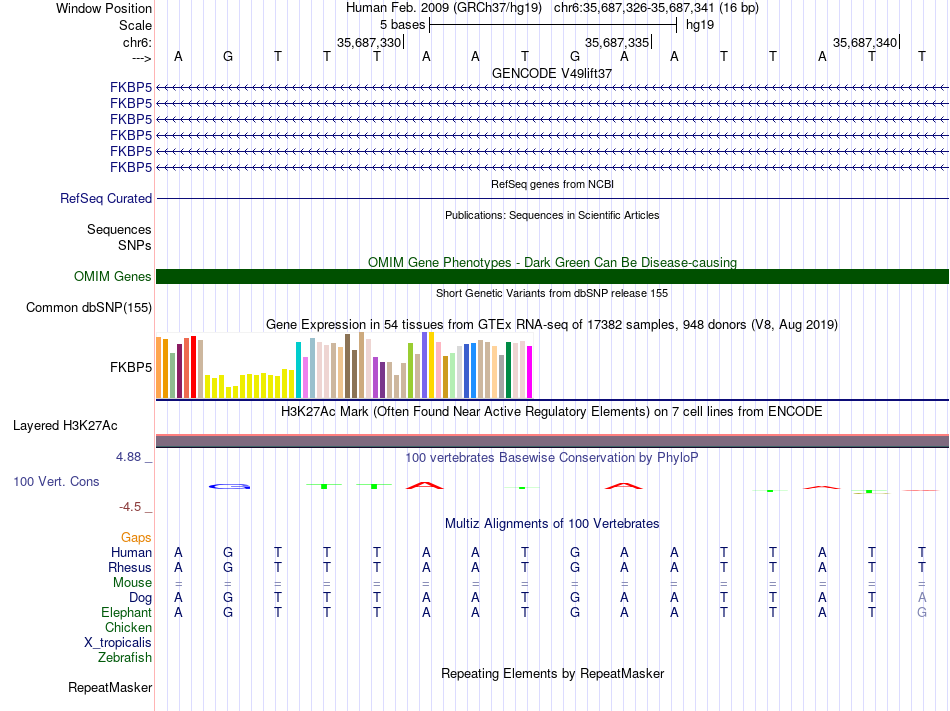Open 'Short Genetic Variants from dbSNP release 155' title
The width and height of the screenshot is (950, 711).
[552, 293]
